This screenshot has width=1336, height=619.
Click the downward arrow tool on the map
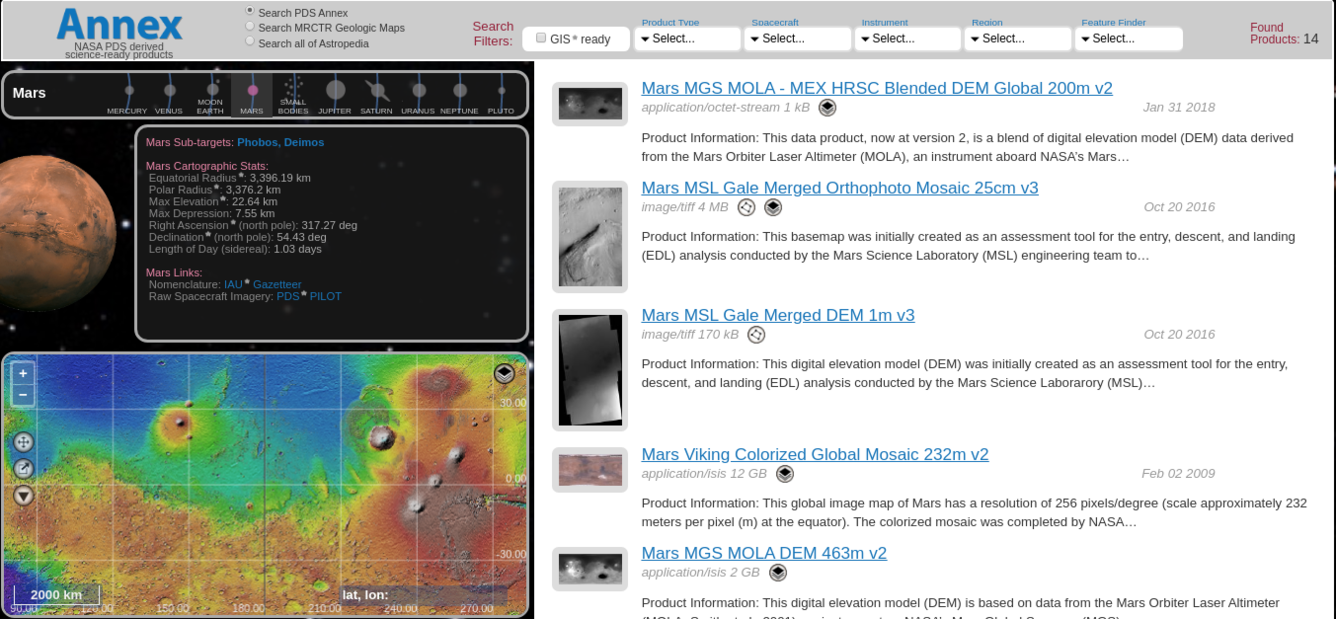point(23,495)
